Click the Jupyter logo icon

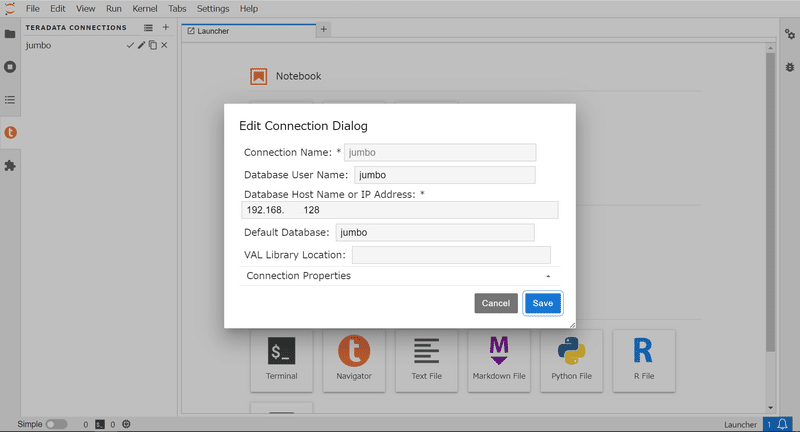[x=10, y=9]
